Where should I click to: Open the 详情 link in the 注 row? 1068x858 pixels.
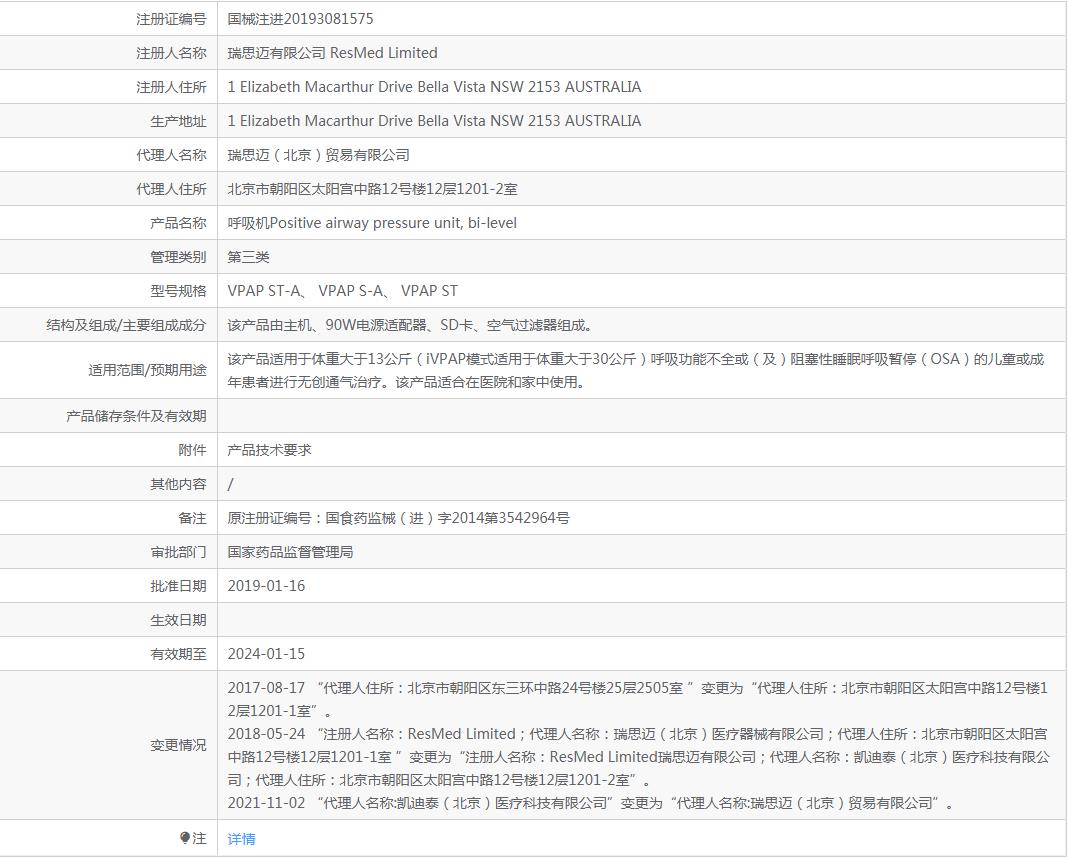tap(241, 839)
